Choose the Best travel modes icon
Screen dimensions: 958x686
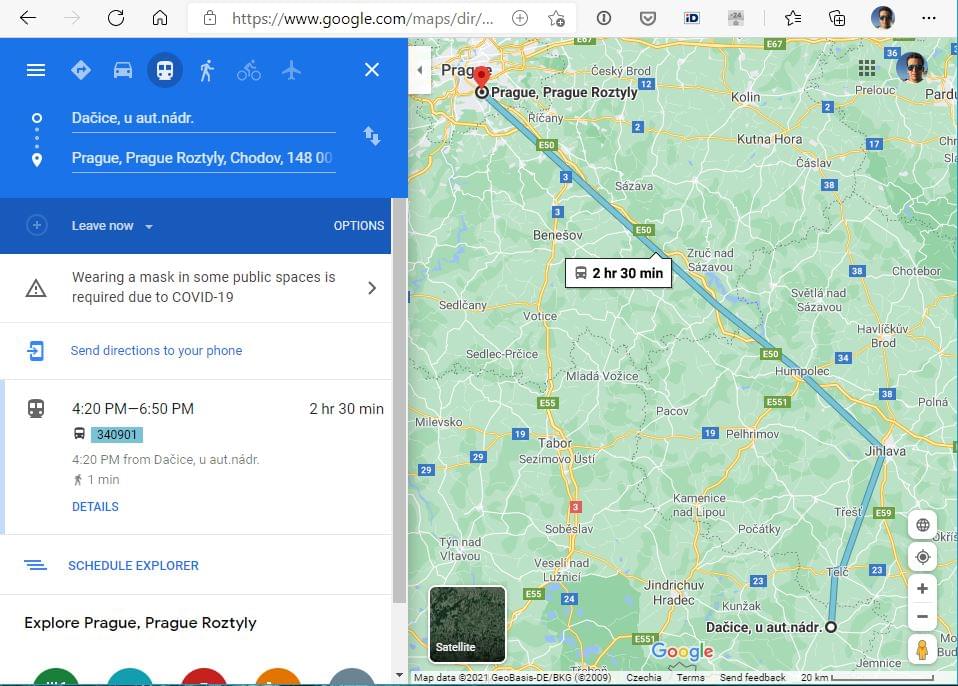pyautogui.click(x=81, y=70)
